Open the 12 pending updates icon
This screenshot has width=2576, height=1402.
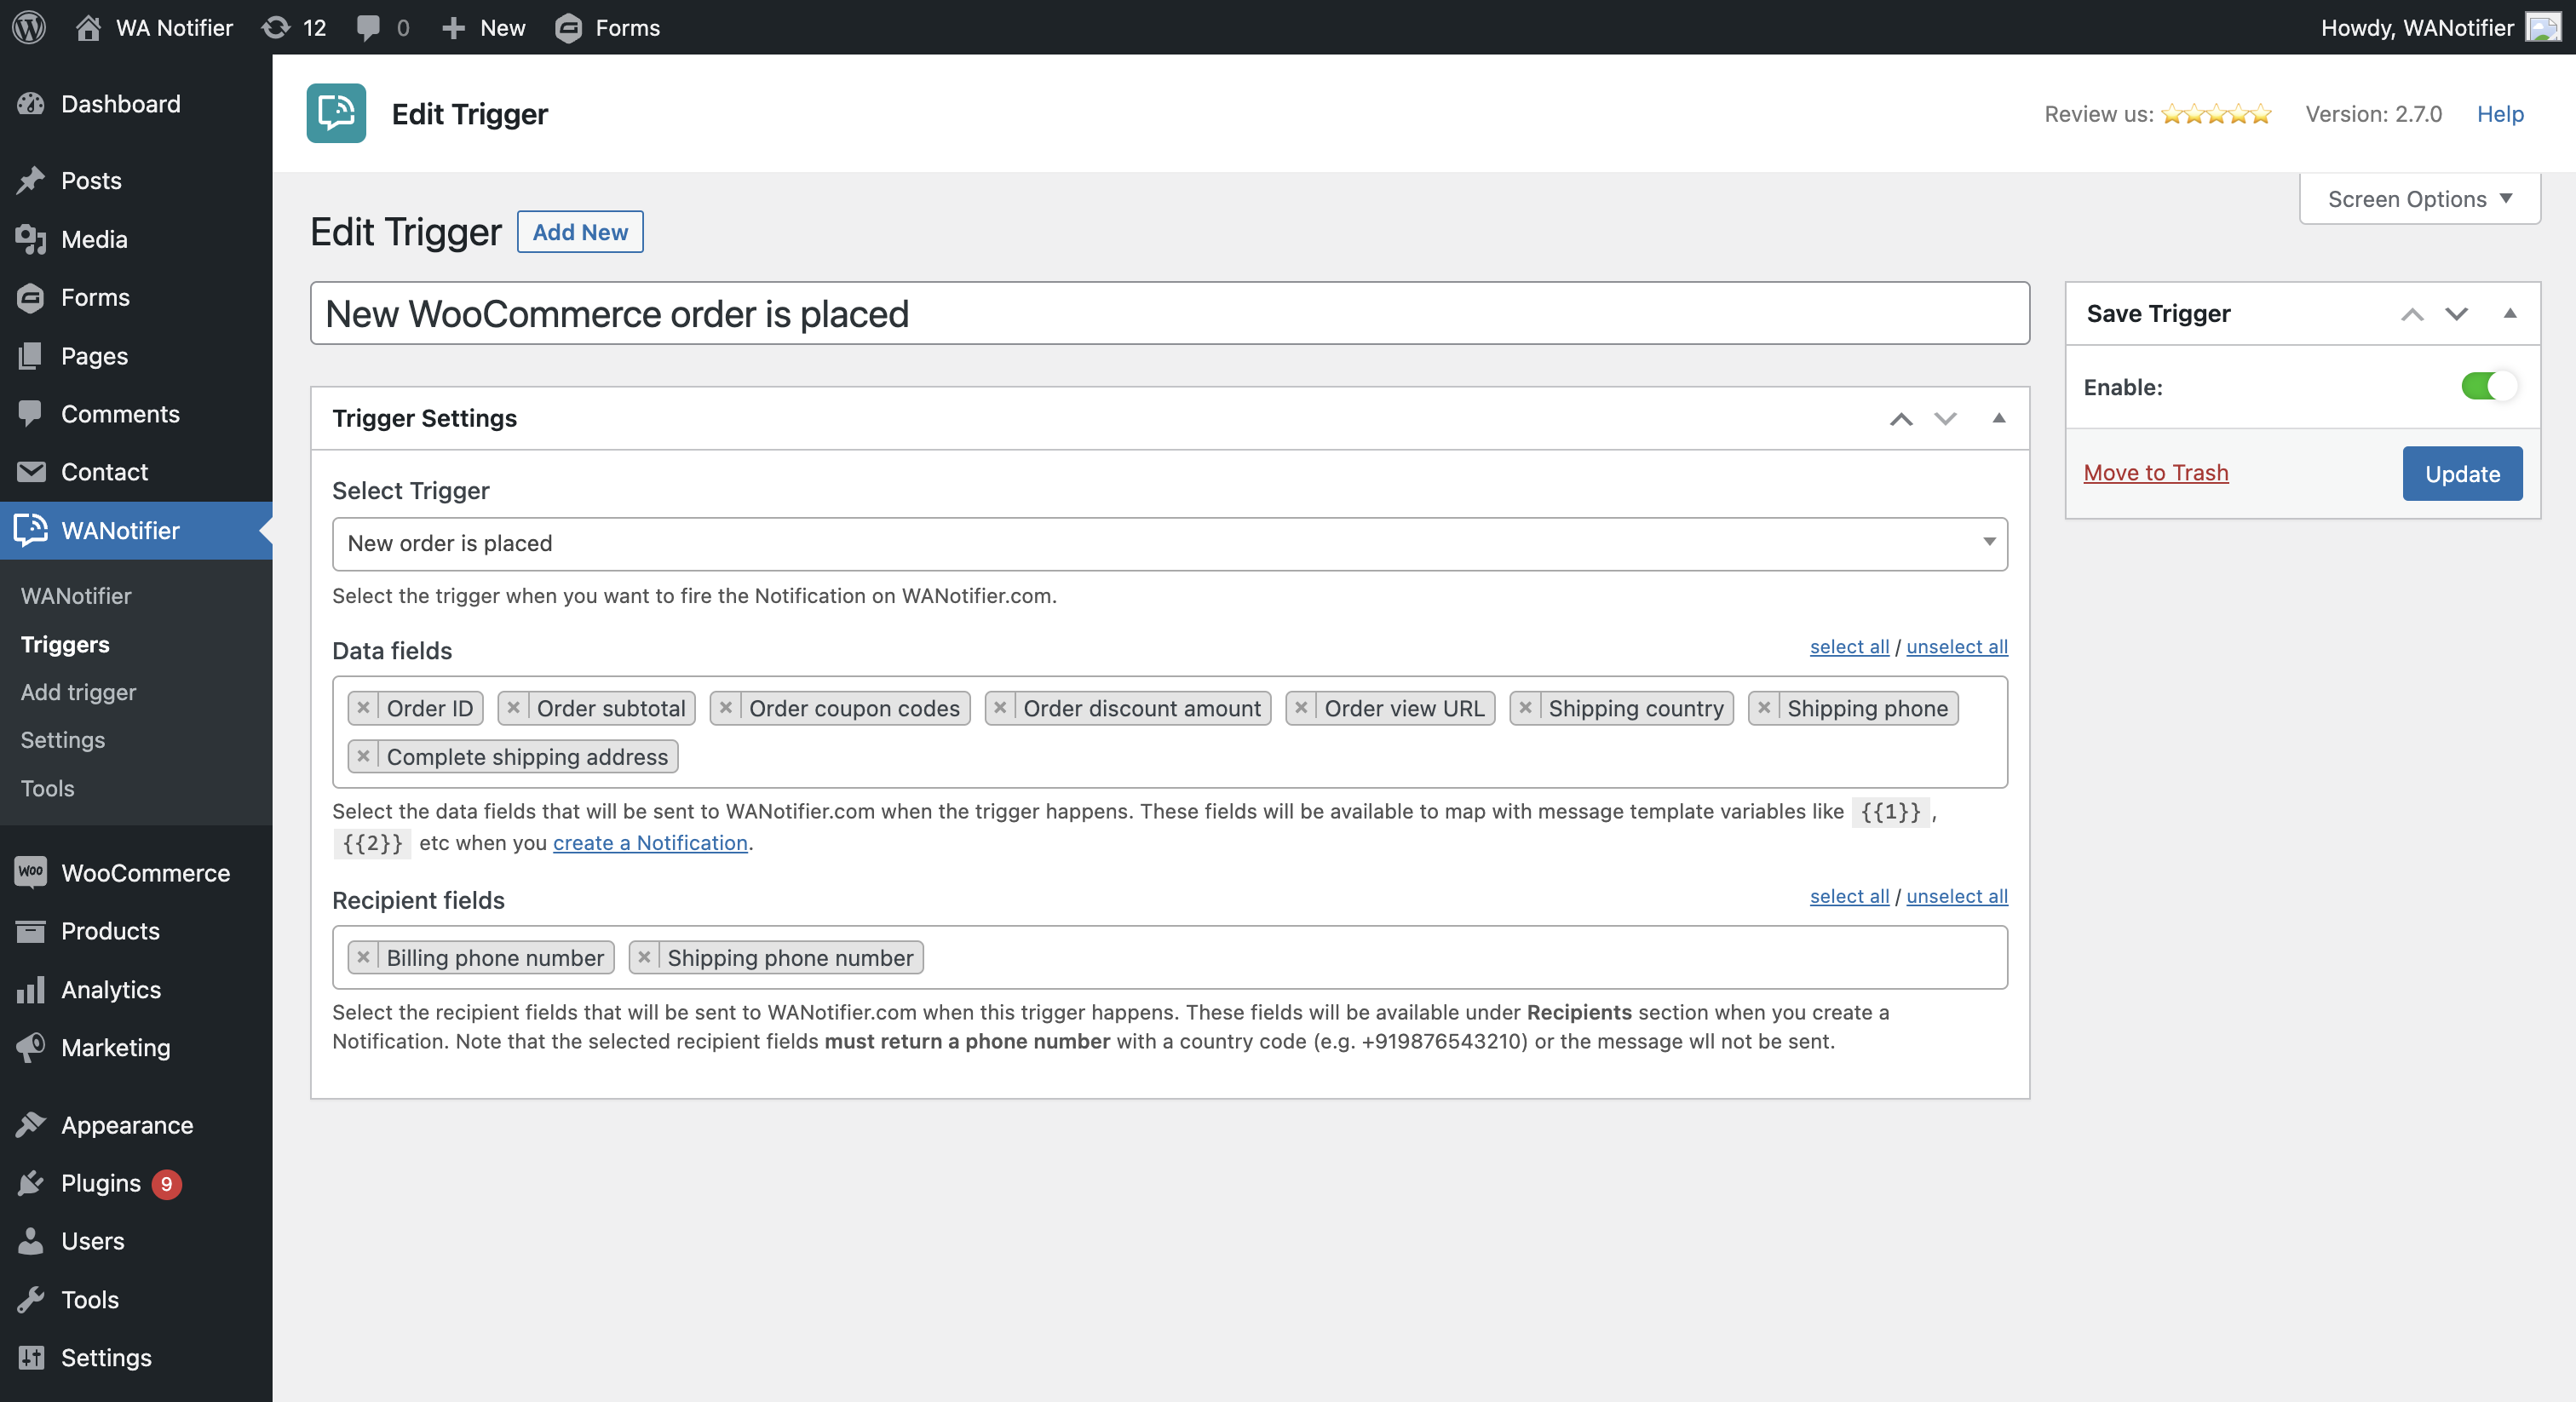coord(276,27)
